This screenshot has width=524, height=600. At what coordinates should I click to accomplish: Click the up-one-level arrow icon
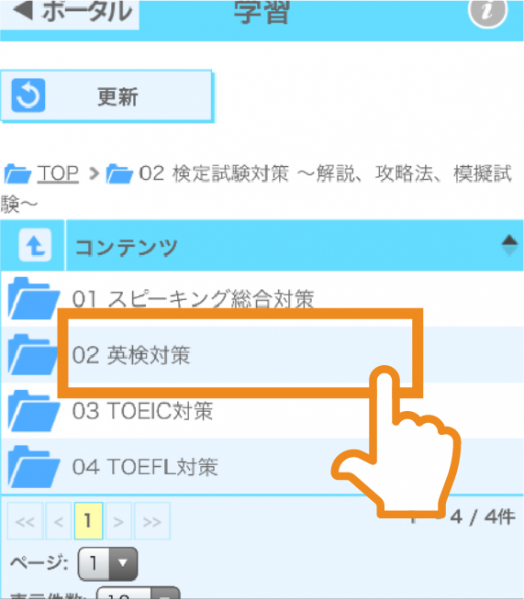click(x=35, y=245)
